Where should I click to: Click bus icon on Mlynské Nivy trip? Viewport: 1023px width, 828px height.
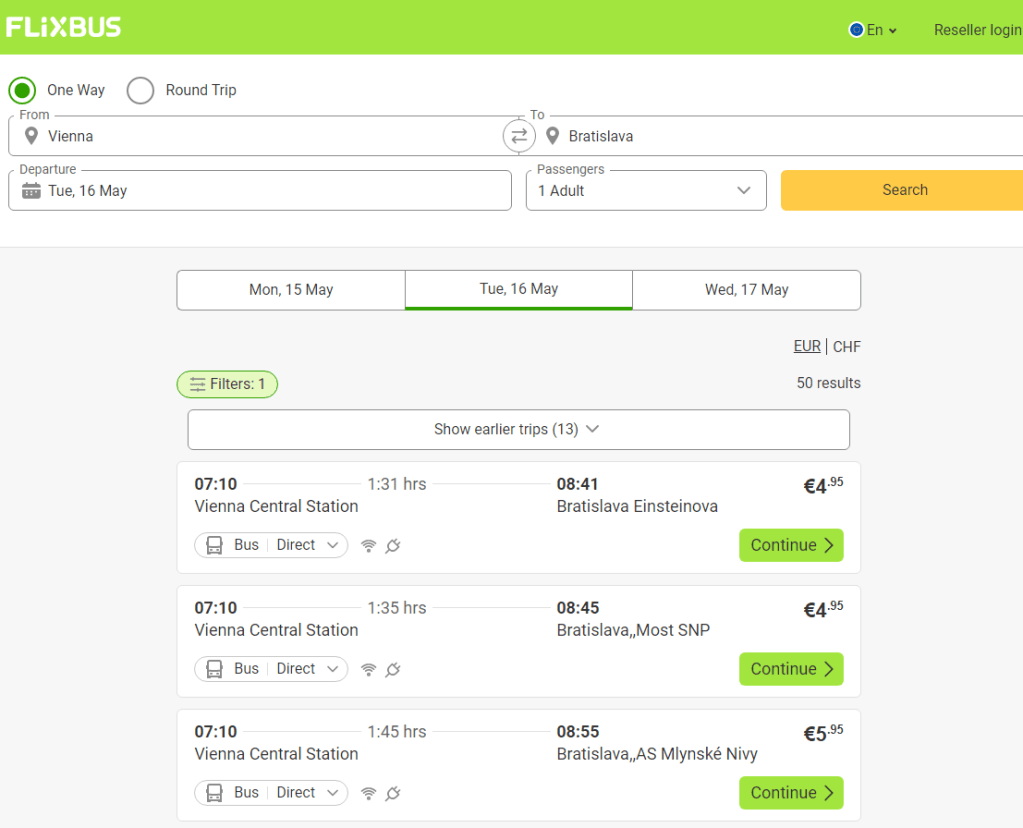[214, 793]
